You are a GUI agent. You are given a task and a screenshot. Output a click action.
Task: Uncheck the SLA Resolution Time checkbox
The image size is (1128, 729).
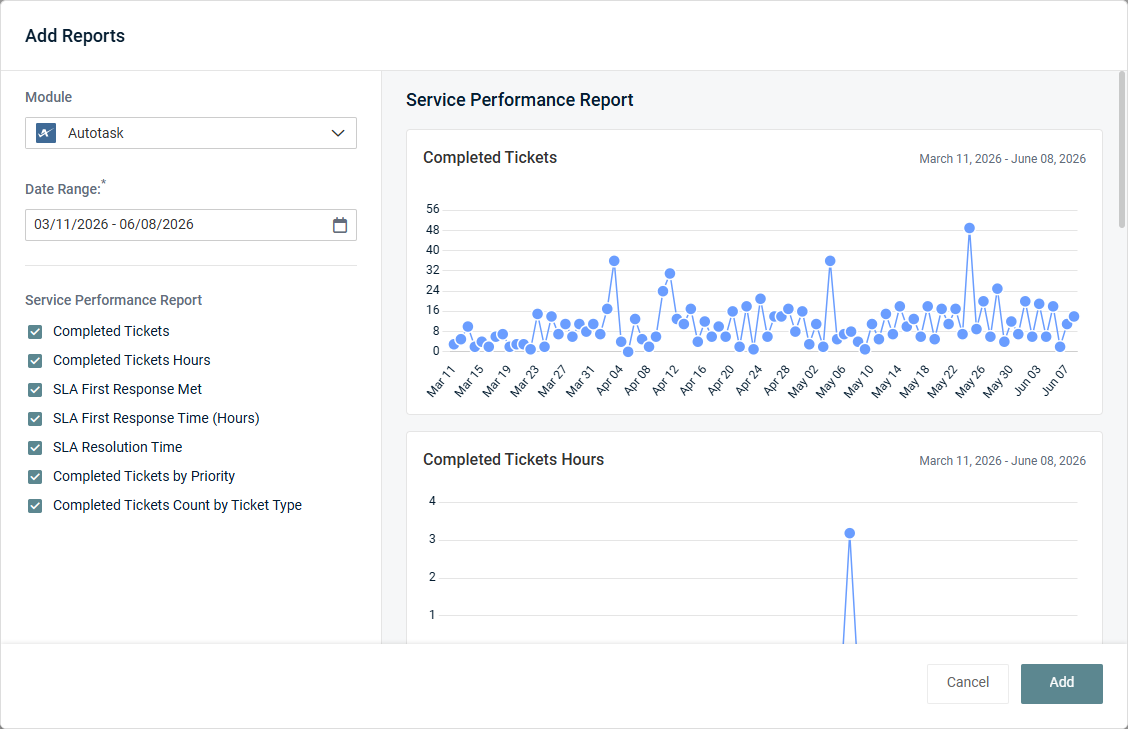click(x=35, y=448)
